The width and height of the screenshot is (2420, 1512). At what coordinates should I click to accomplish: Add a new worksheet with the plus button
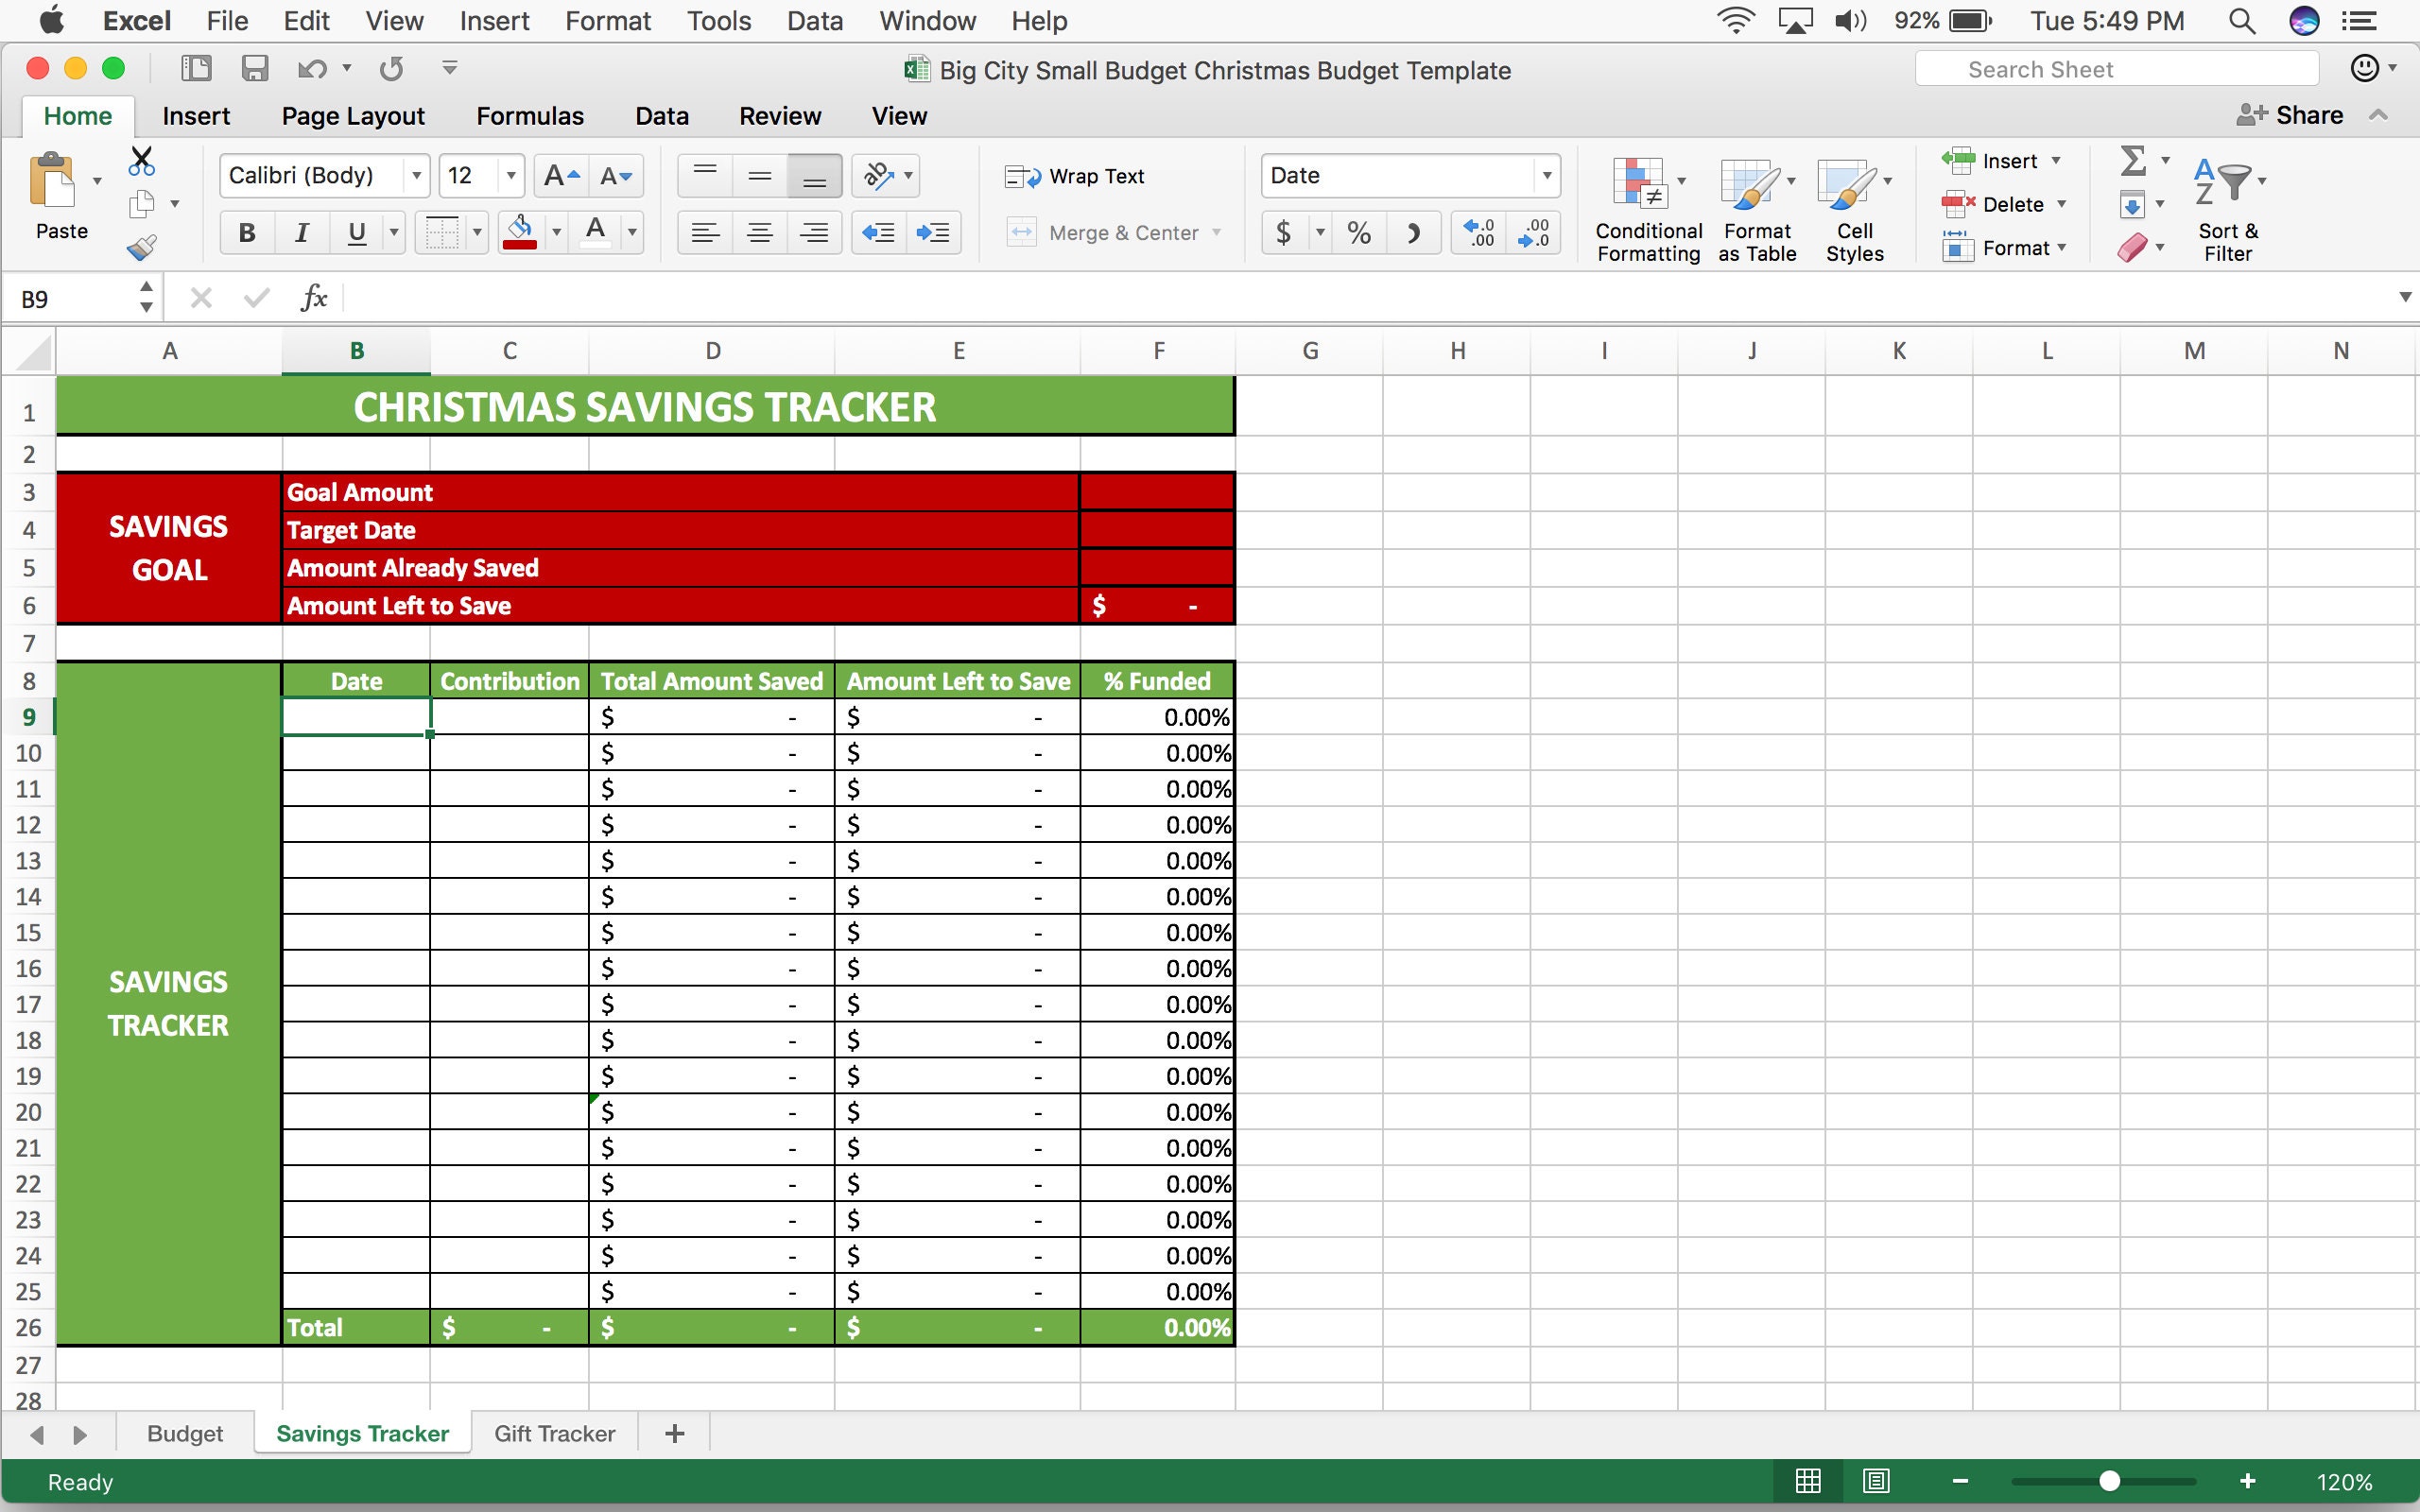click(x=674, y=1433)
